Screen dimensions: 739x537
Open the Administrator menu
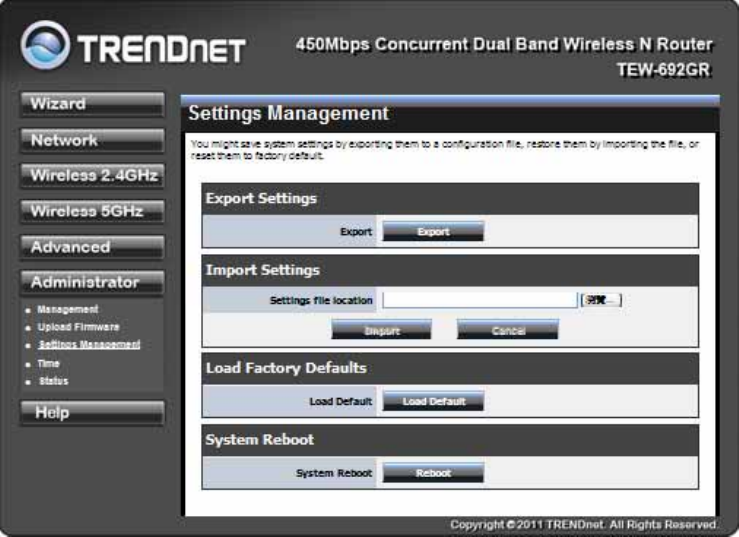[92, 282]
